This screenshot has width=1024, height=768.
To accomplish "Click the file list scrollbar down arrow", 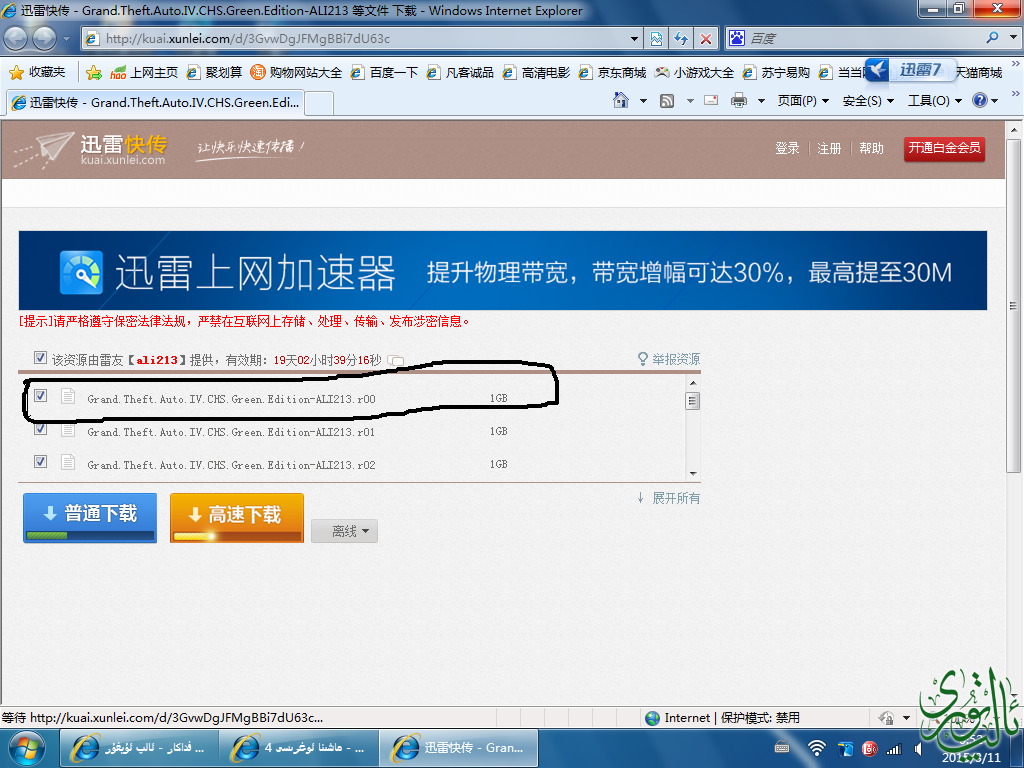I will [x=693, y=473].
